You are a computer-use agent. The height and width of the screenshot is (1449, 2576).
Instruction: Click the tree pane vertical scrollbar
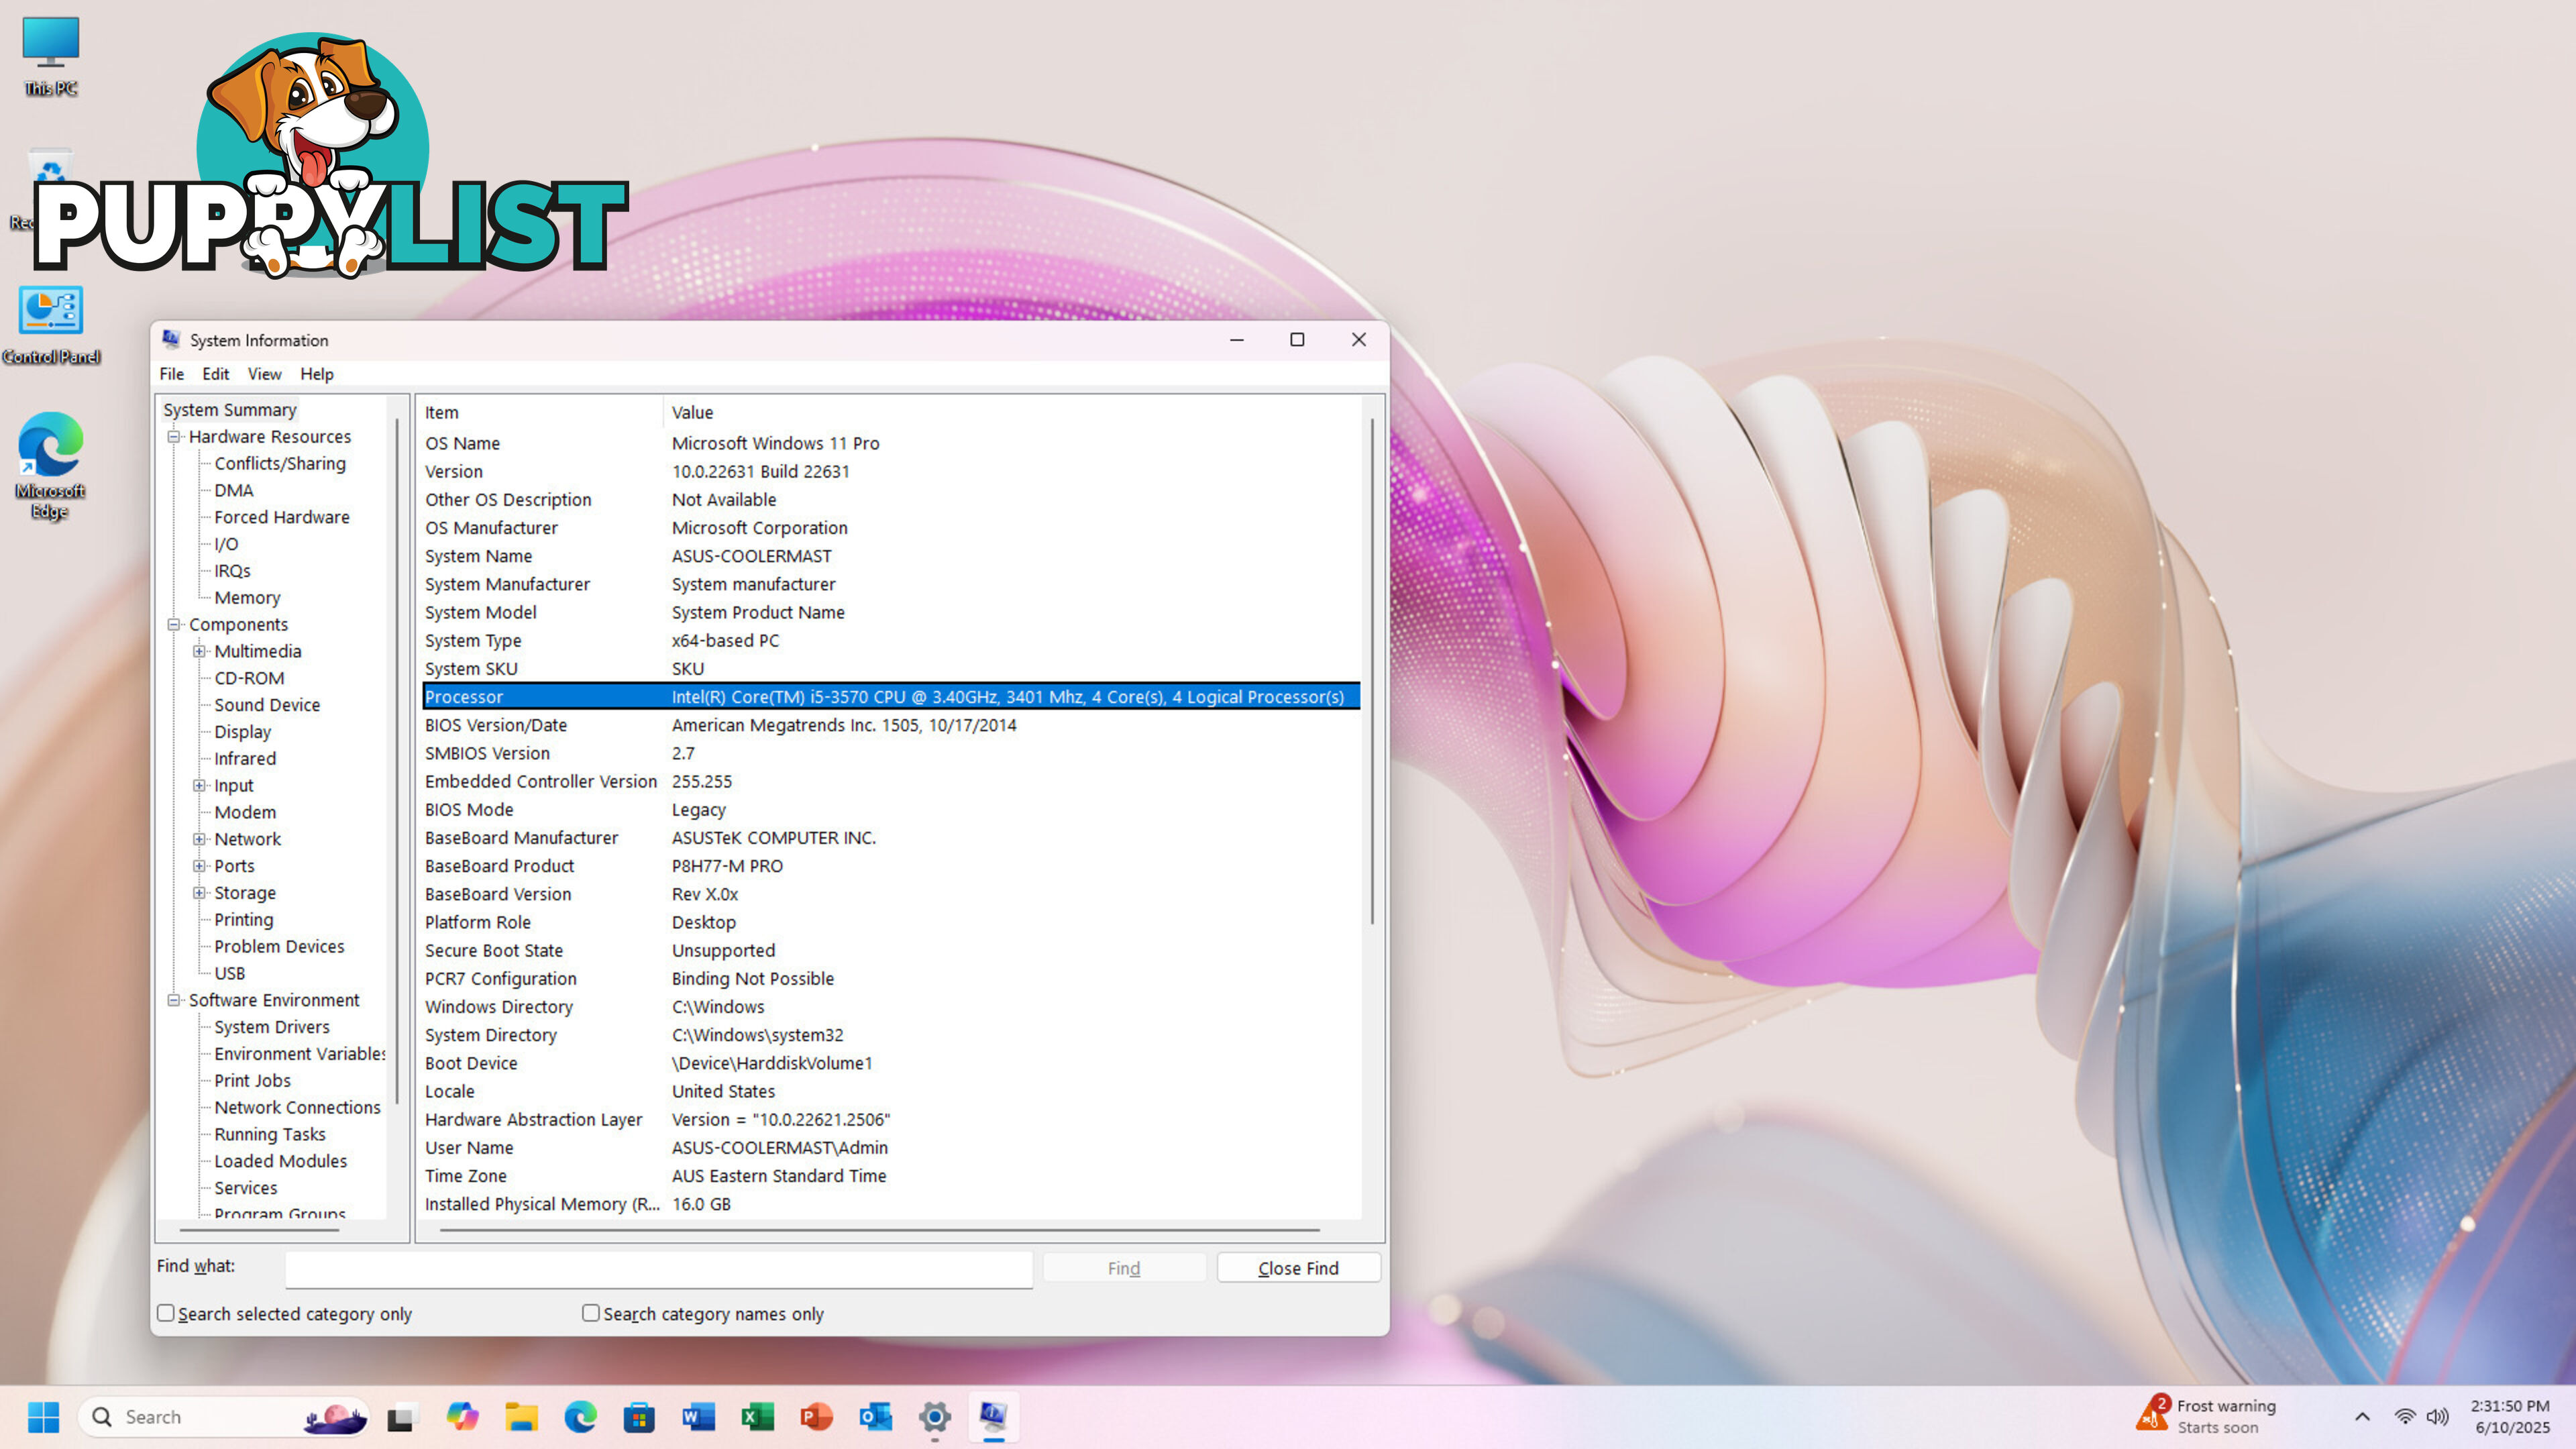[397, 760]
